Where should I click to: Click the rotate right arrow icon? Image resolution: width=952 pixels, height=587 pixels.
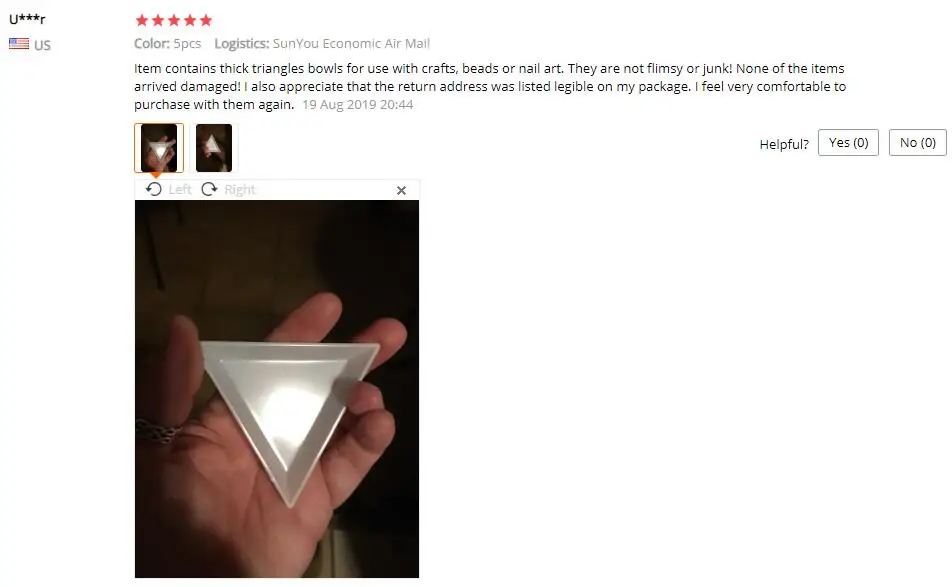[209, 189]
